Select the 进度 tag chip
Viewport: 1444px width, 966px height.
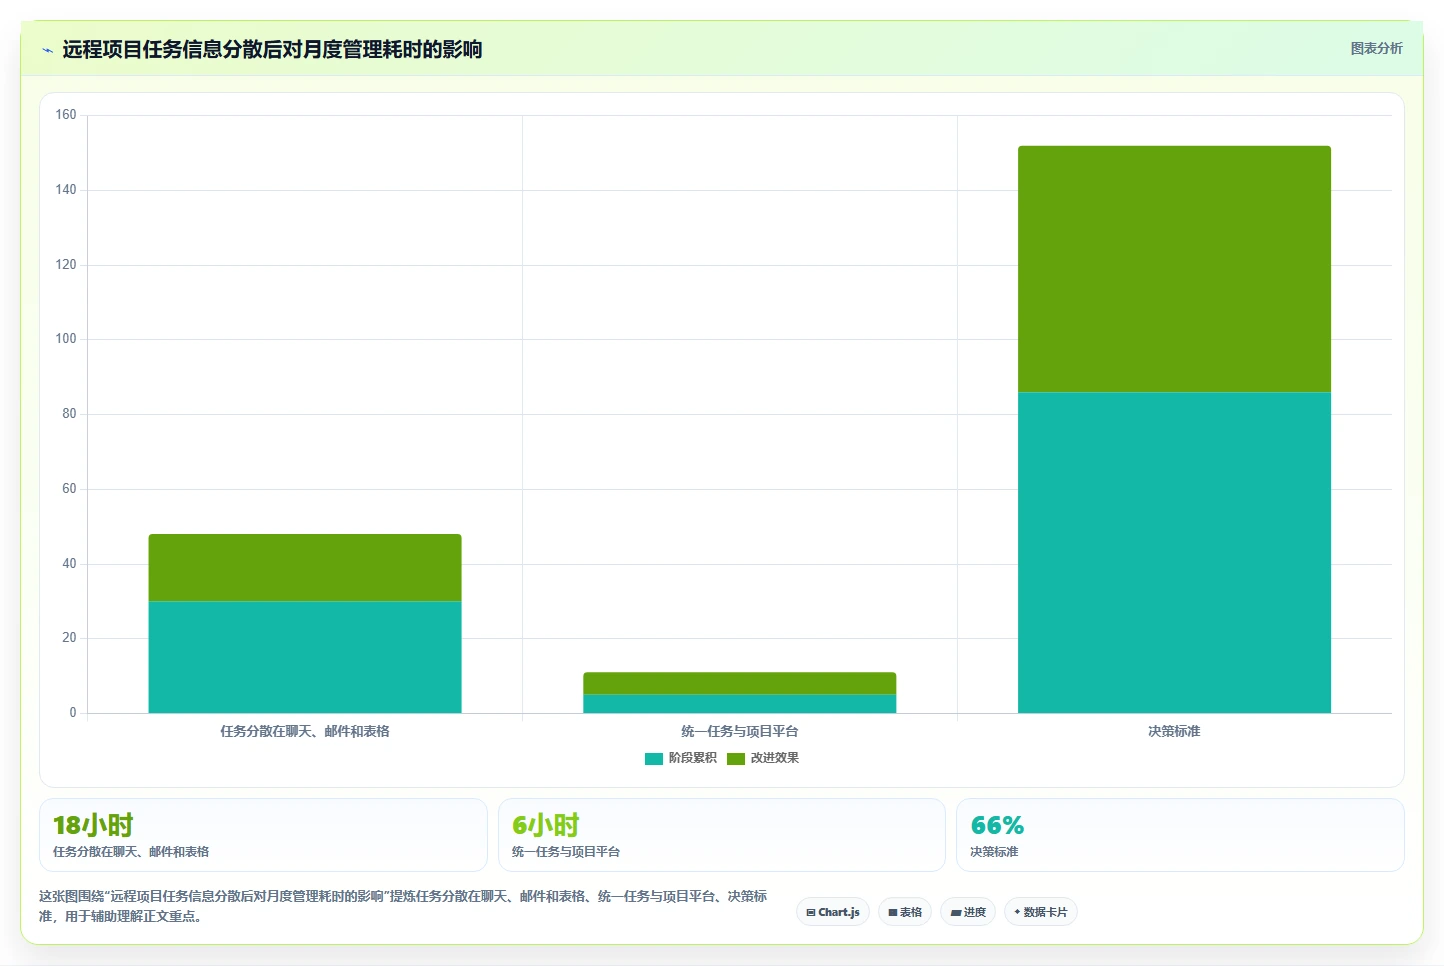click(x=968, y=912)
